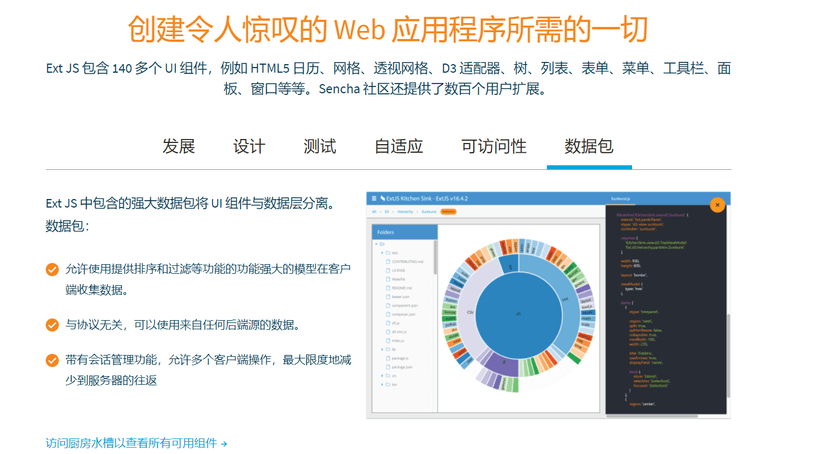Click the text 与协议无关，可以使用来自任何后端源的数据。
The image size is (828, 454).
point(184,325)
